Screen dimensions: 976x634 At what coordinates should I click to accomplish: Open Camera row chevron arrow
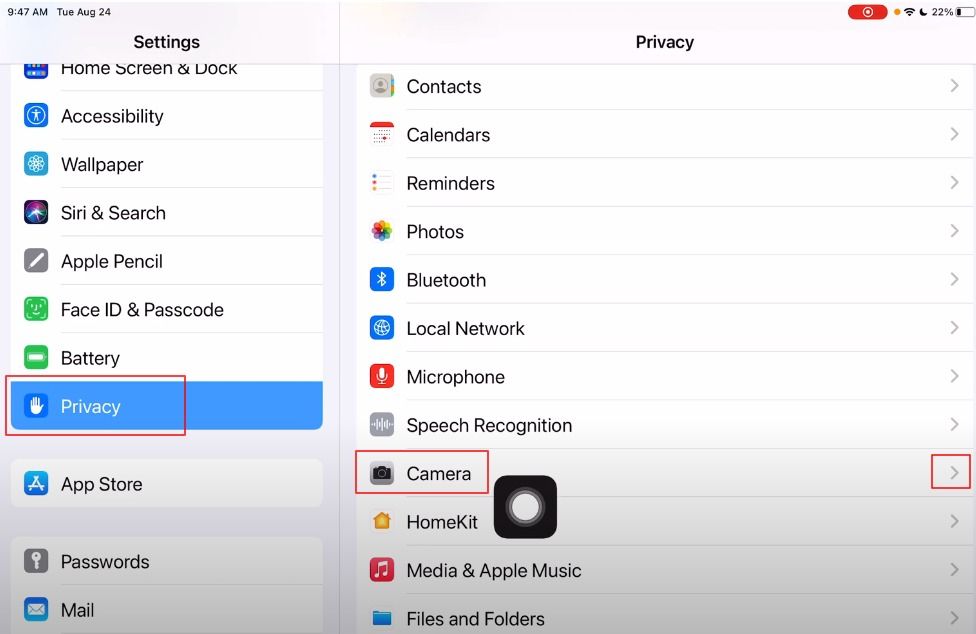pos(954,473)
